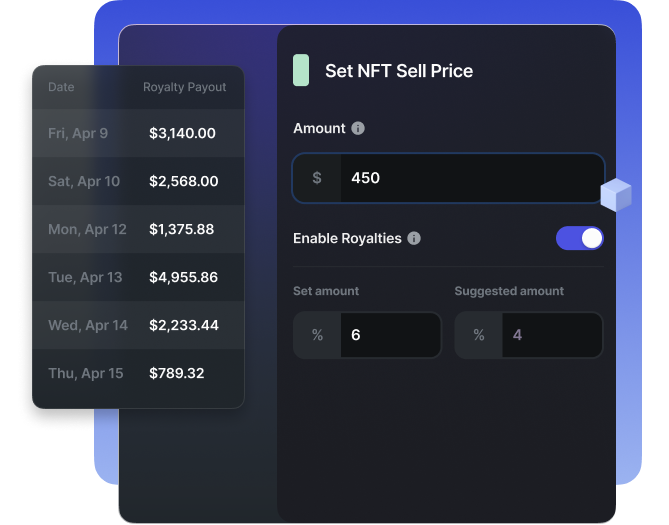Click the Royalty Payout column header
Viewport: 669px width, 525px height.
[185, 87]
